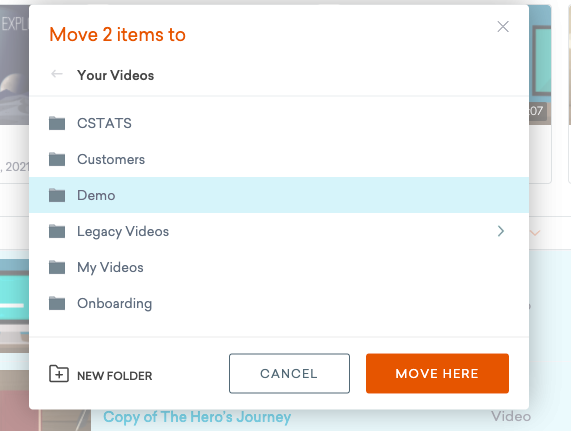The height and width of the screenshot is (431, 571).
Task: Select the highlighted Demo folder row
Action: point(279,195)
